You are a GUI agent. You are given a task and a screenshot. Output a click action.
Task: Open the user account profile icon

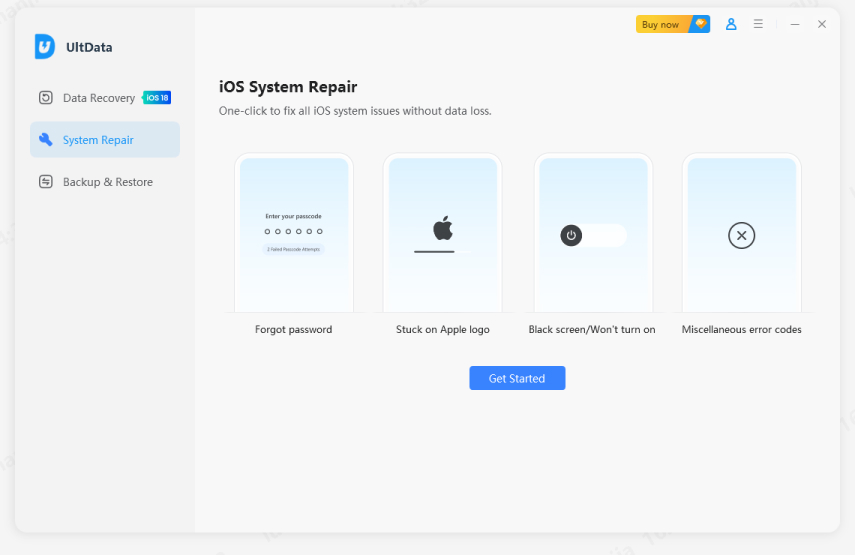point(731,24)
